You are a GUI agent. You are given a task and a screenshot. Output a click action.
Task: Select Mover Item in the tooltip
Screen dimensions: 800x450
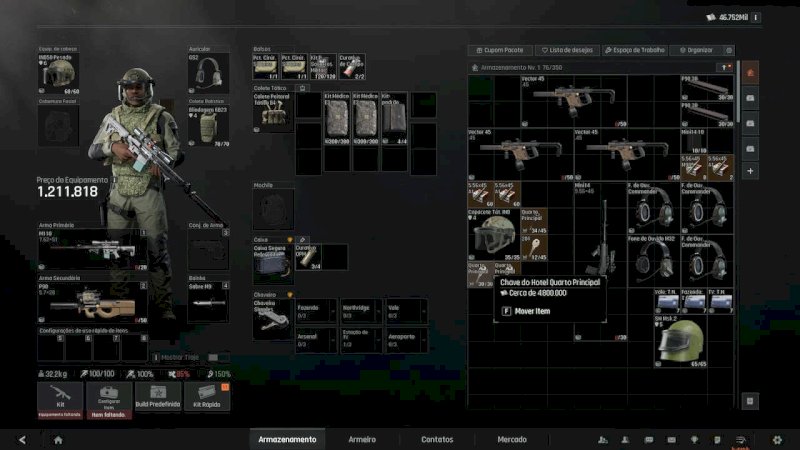click(x=532, y=311)
